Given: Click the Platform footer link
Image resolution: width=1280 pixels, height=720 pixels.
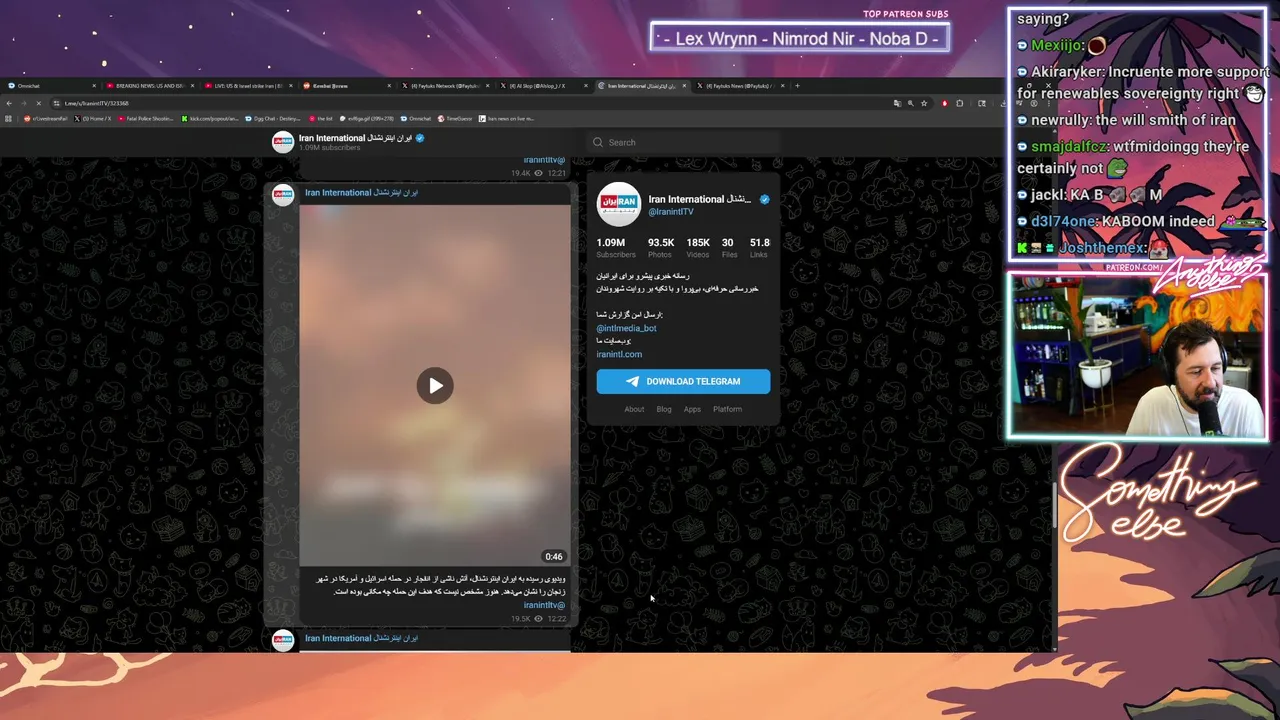Looking at the screenshot, I should pyautogui.click(x=727, y=409).
